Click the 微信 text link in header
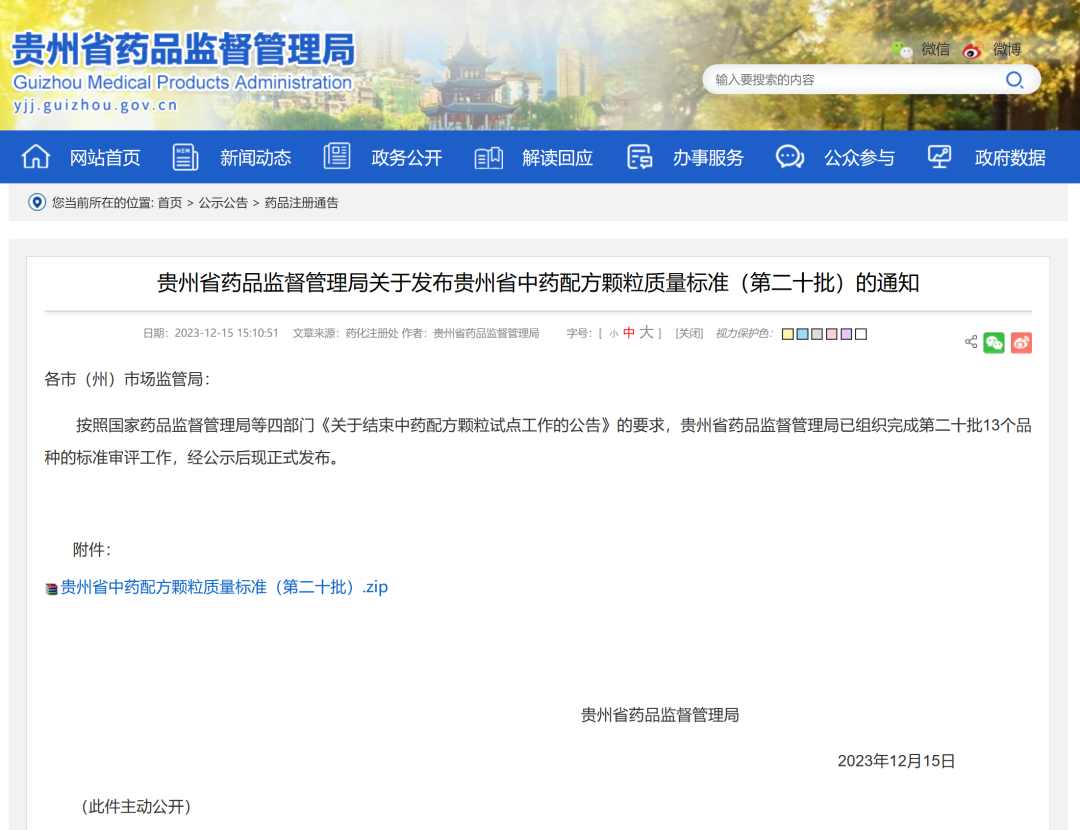Viewport: 1080px width, 830px height. (935, 50)
